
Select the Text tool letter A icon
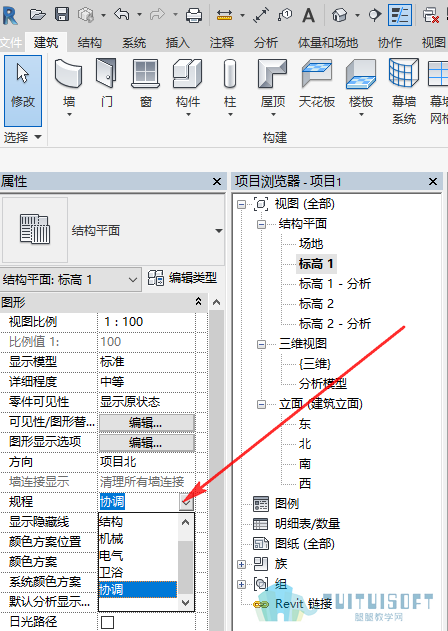click(308, 15)
